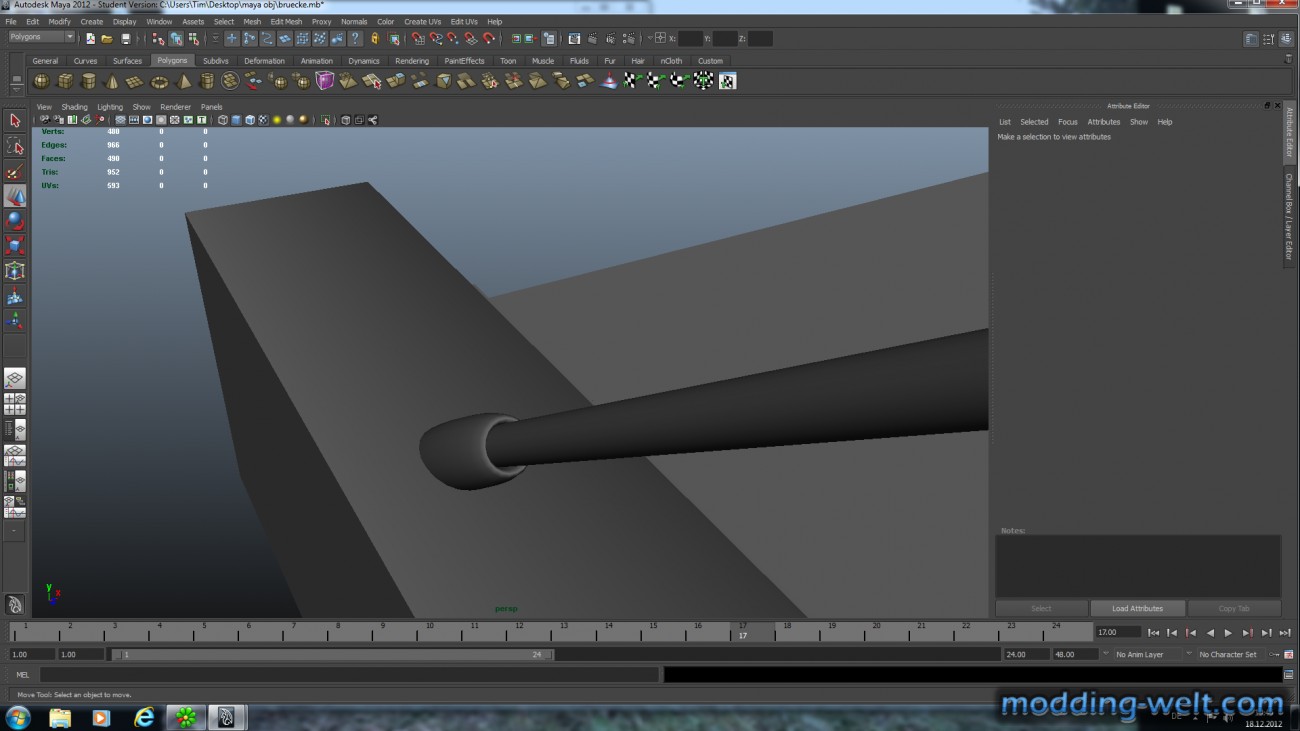
Task: Create a polygon cylinder from the shelf
Action: click(88, 81)
